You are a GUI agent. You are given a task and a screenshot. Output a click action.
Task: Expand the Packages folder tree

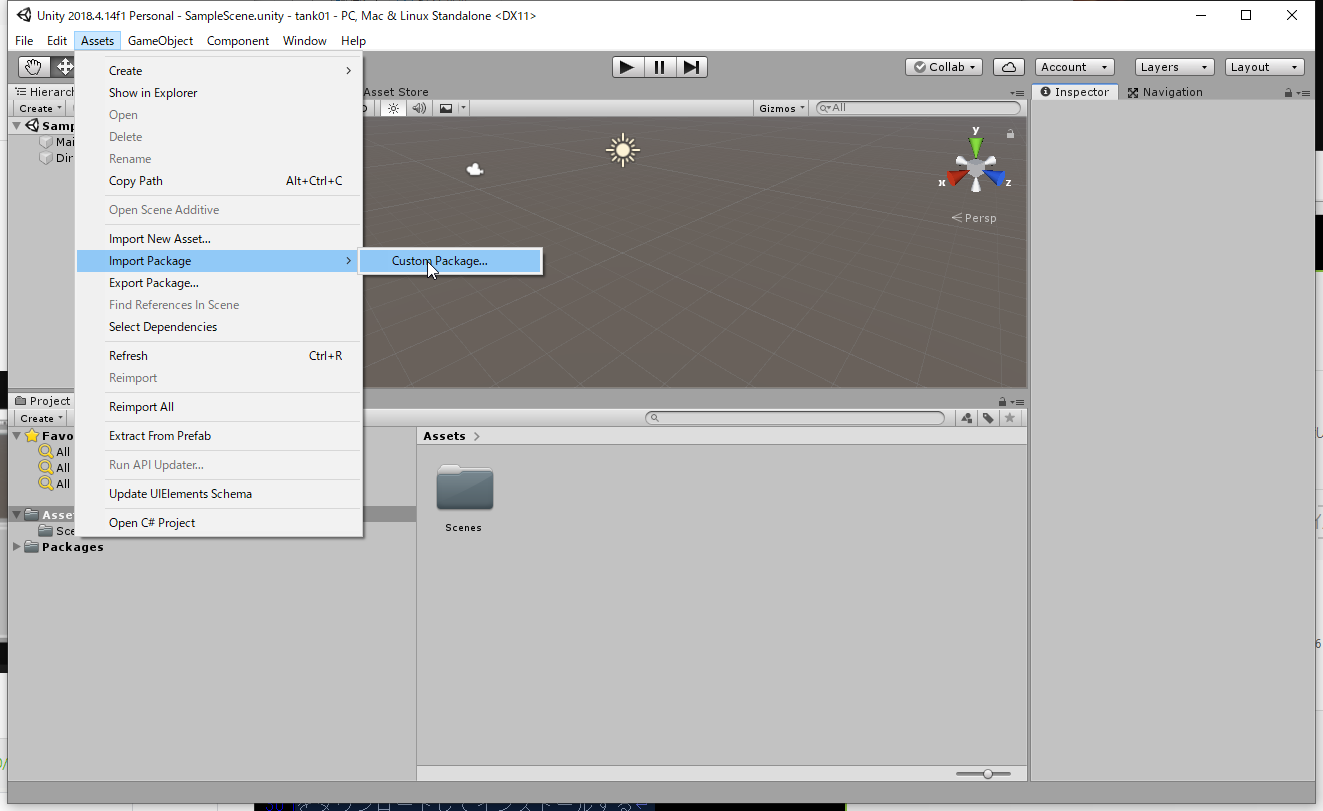click(16, 547)
